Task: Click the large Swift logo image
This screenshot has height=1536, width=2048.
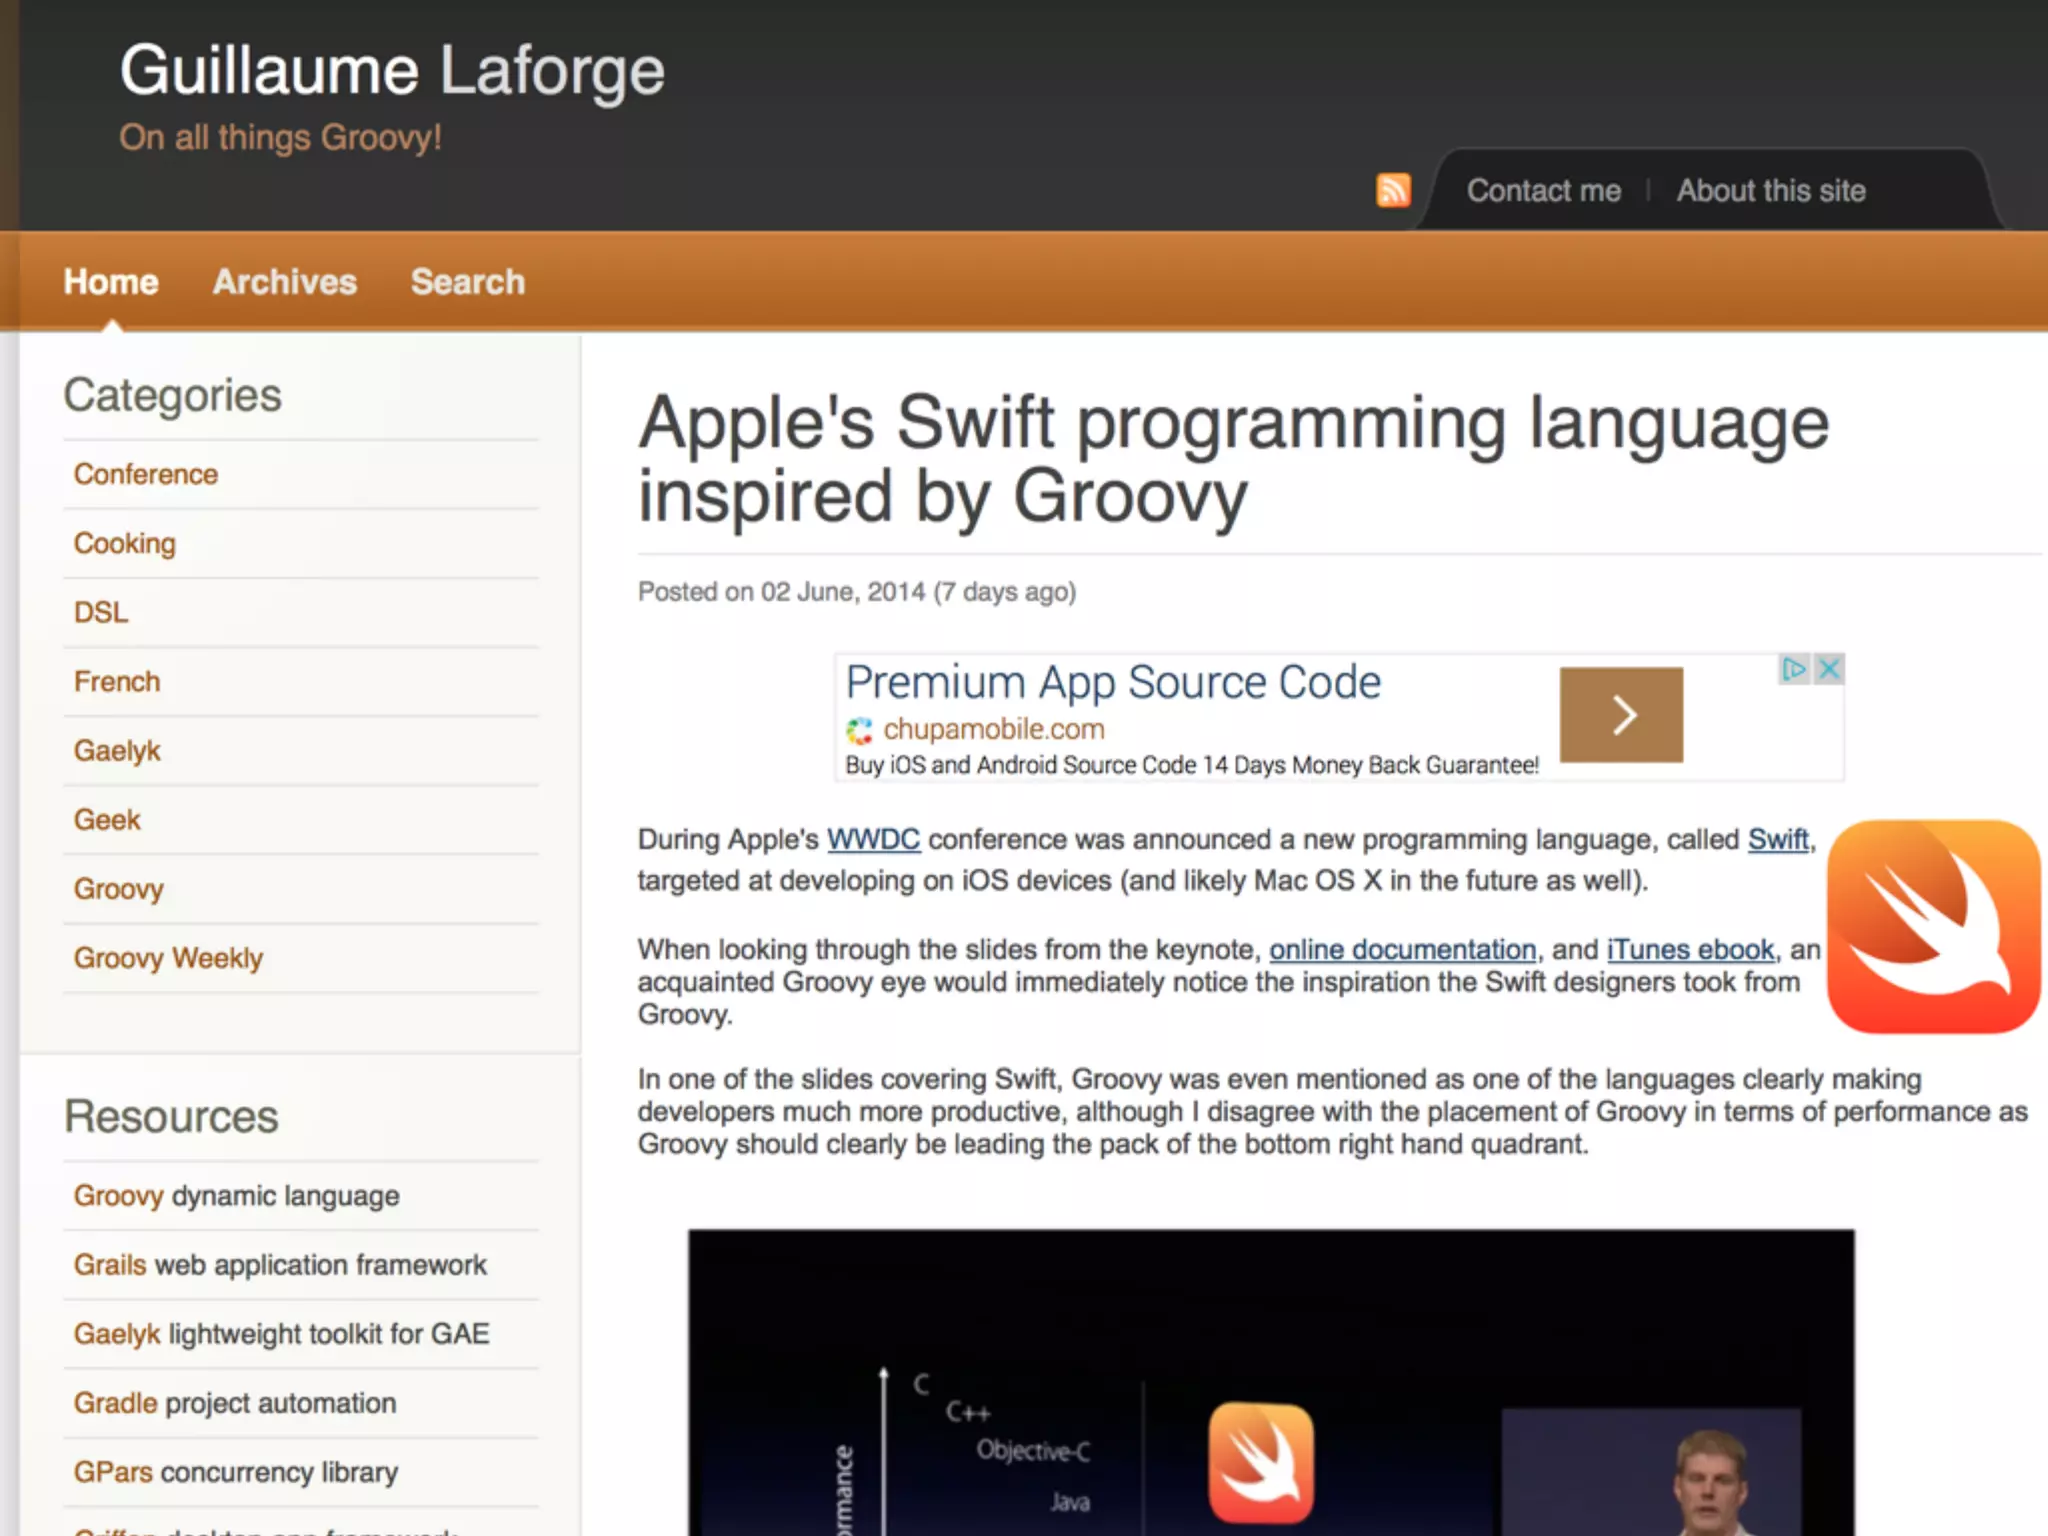Action: tap(1933, 926)
